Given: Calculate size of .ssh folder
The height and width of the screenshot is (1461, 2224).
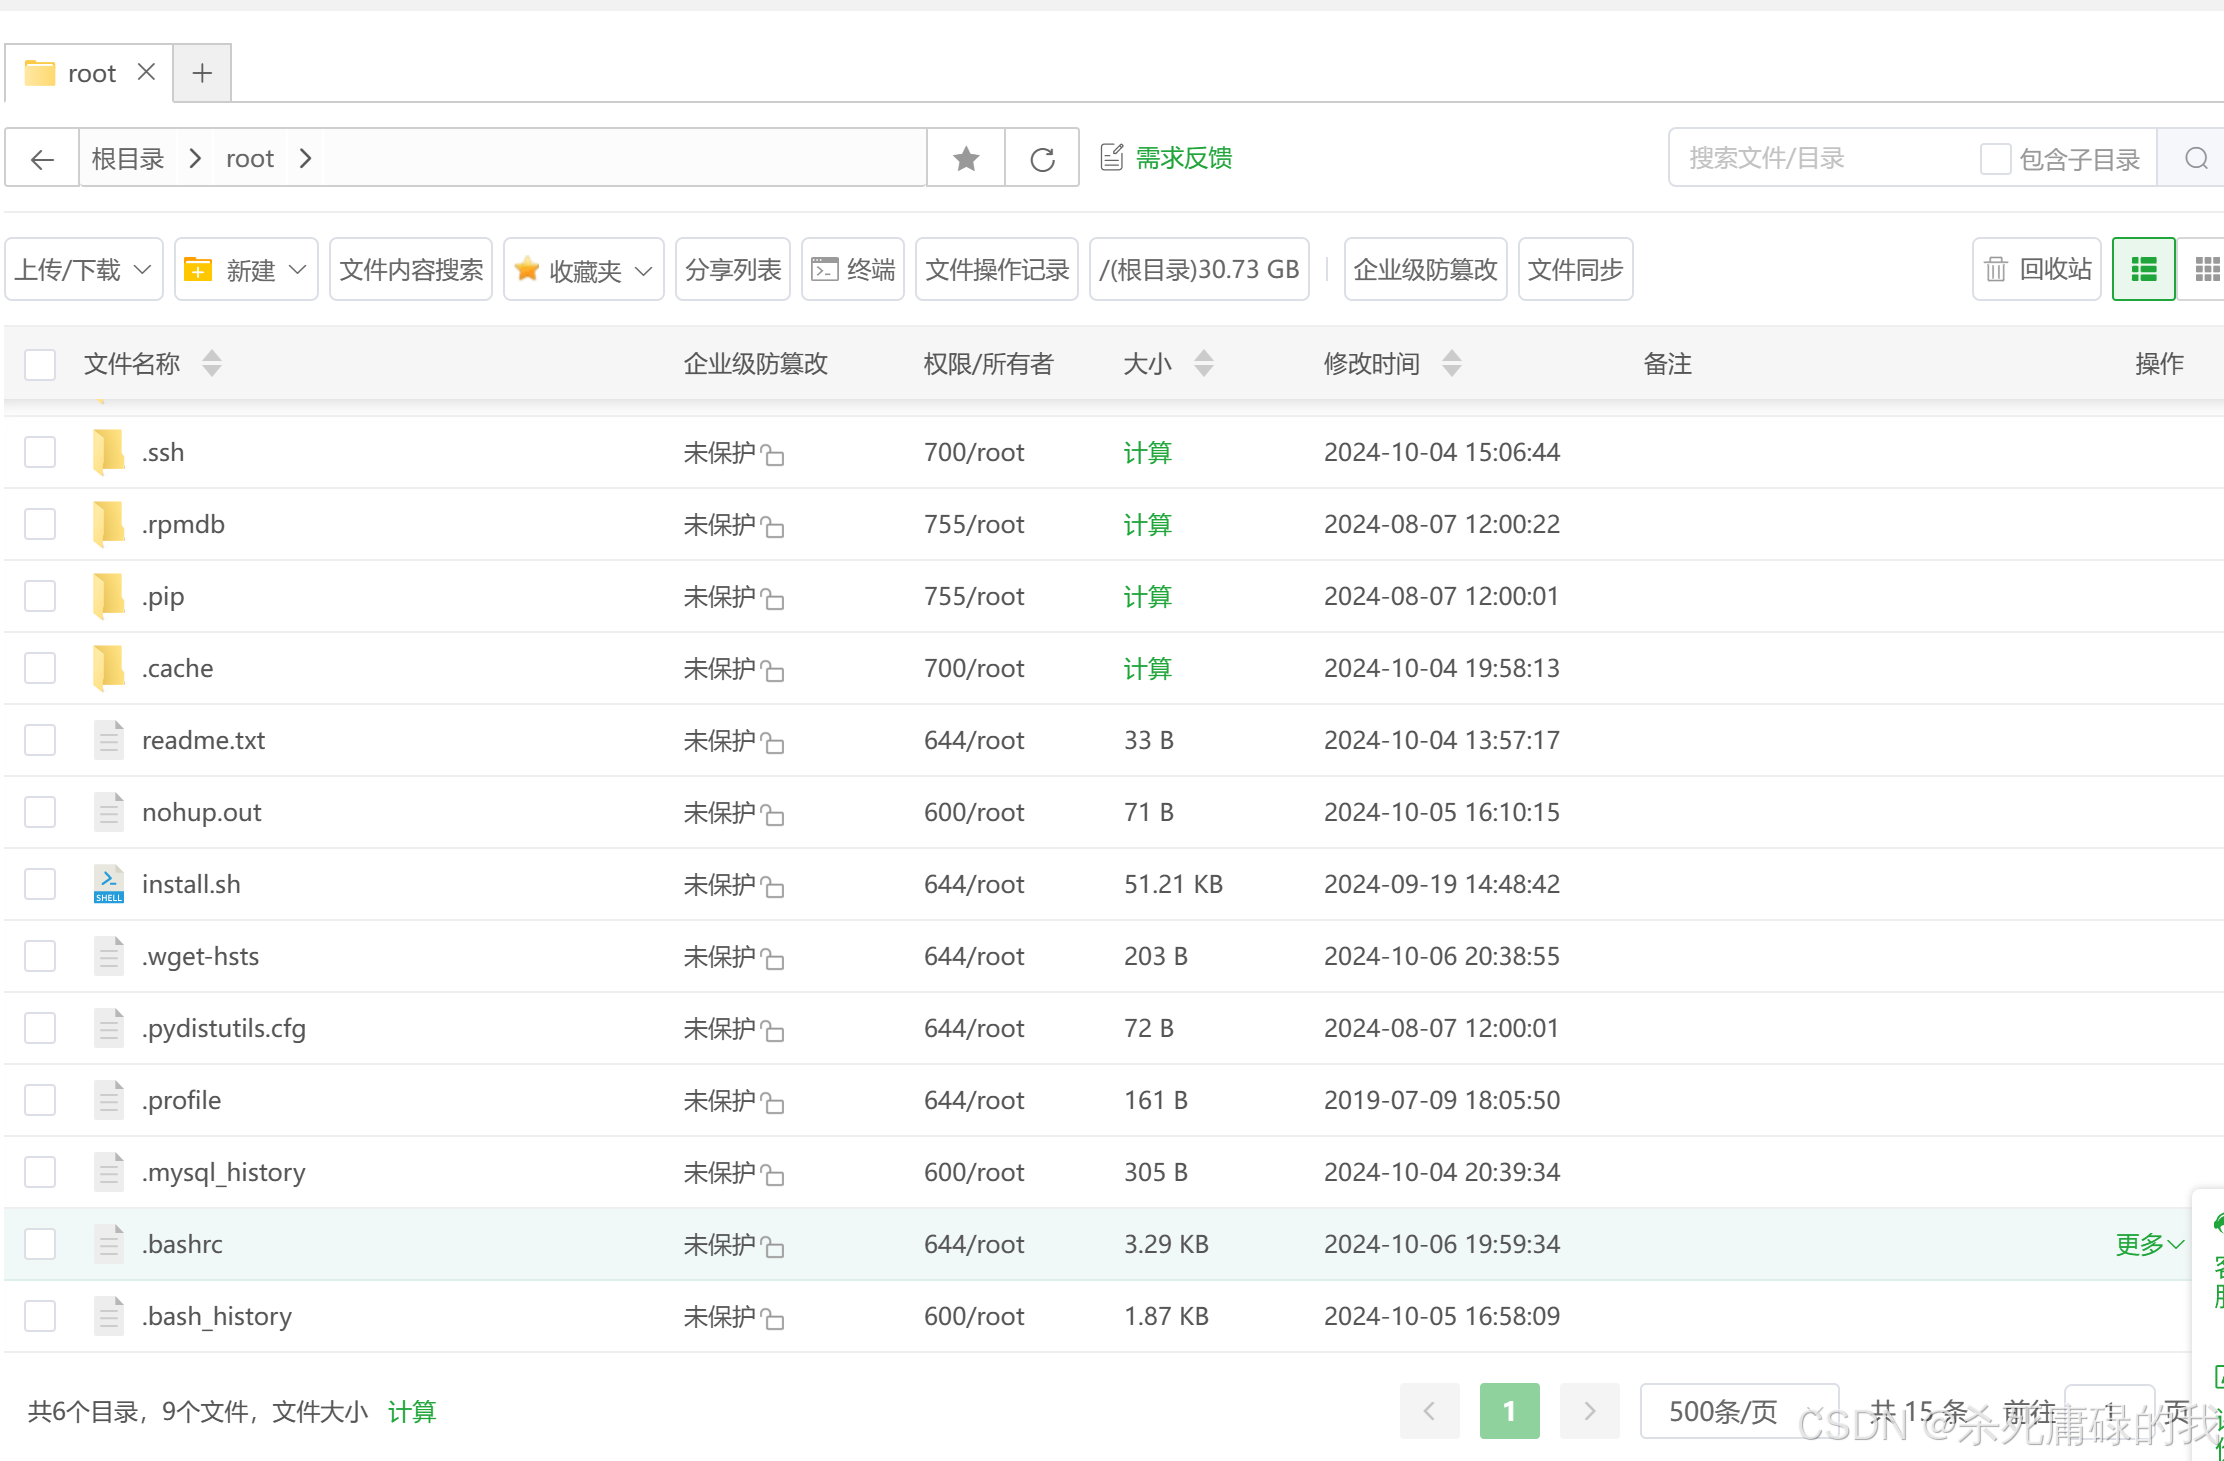Looking at the screenshot, I should 1147,452.
